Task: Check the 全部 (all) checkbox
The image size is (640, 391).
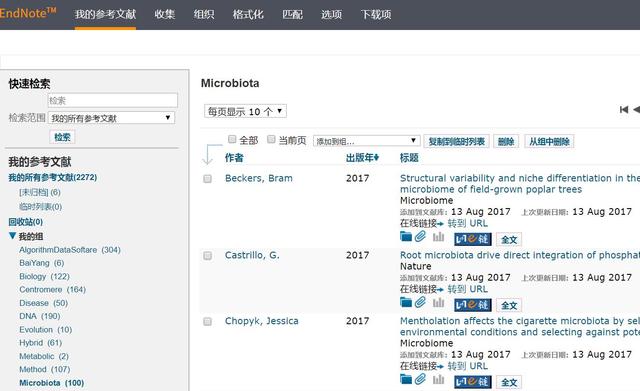Action: coord(232,140)
